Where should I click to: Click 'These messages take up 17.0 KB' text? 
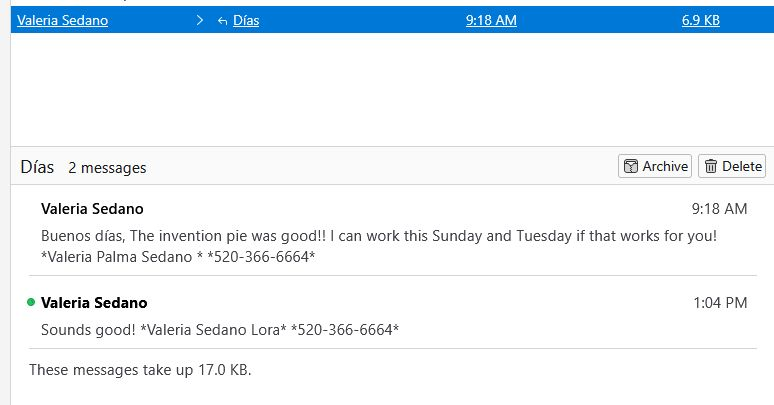(140, 370)
